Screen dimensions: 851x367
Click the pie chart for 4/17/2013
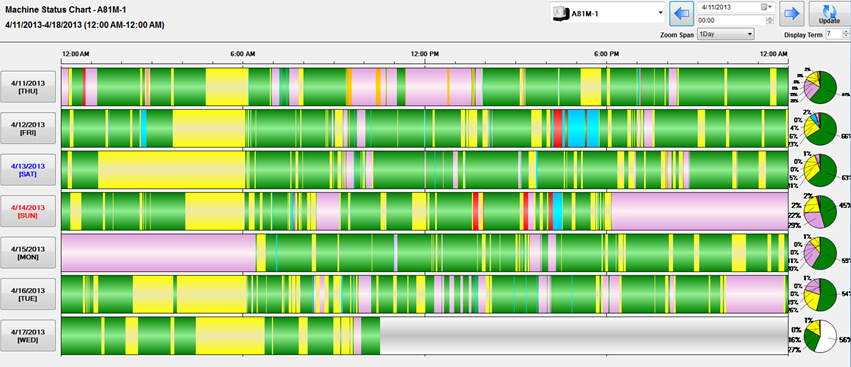[x=820, y=335]
